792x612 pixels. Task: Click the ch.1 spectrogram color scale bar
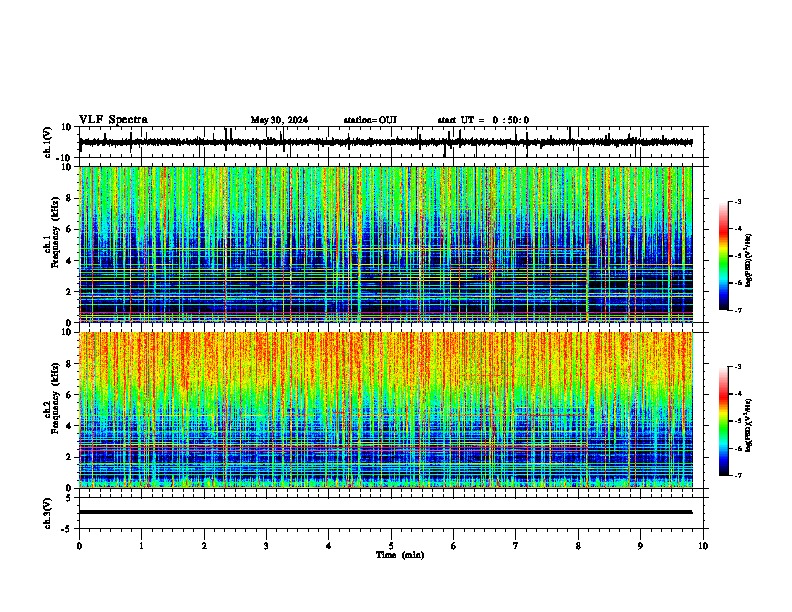pyautogui.click(x=724, y=256)
